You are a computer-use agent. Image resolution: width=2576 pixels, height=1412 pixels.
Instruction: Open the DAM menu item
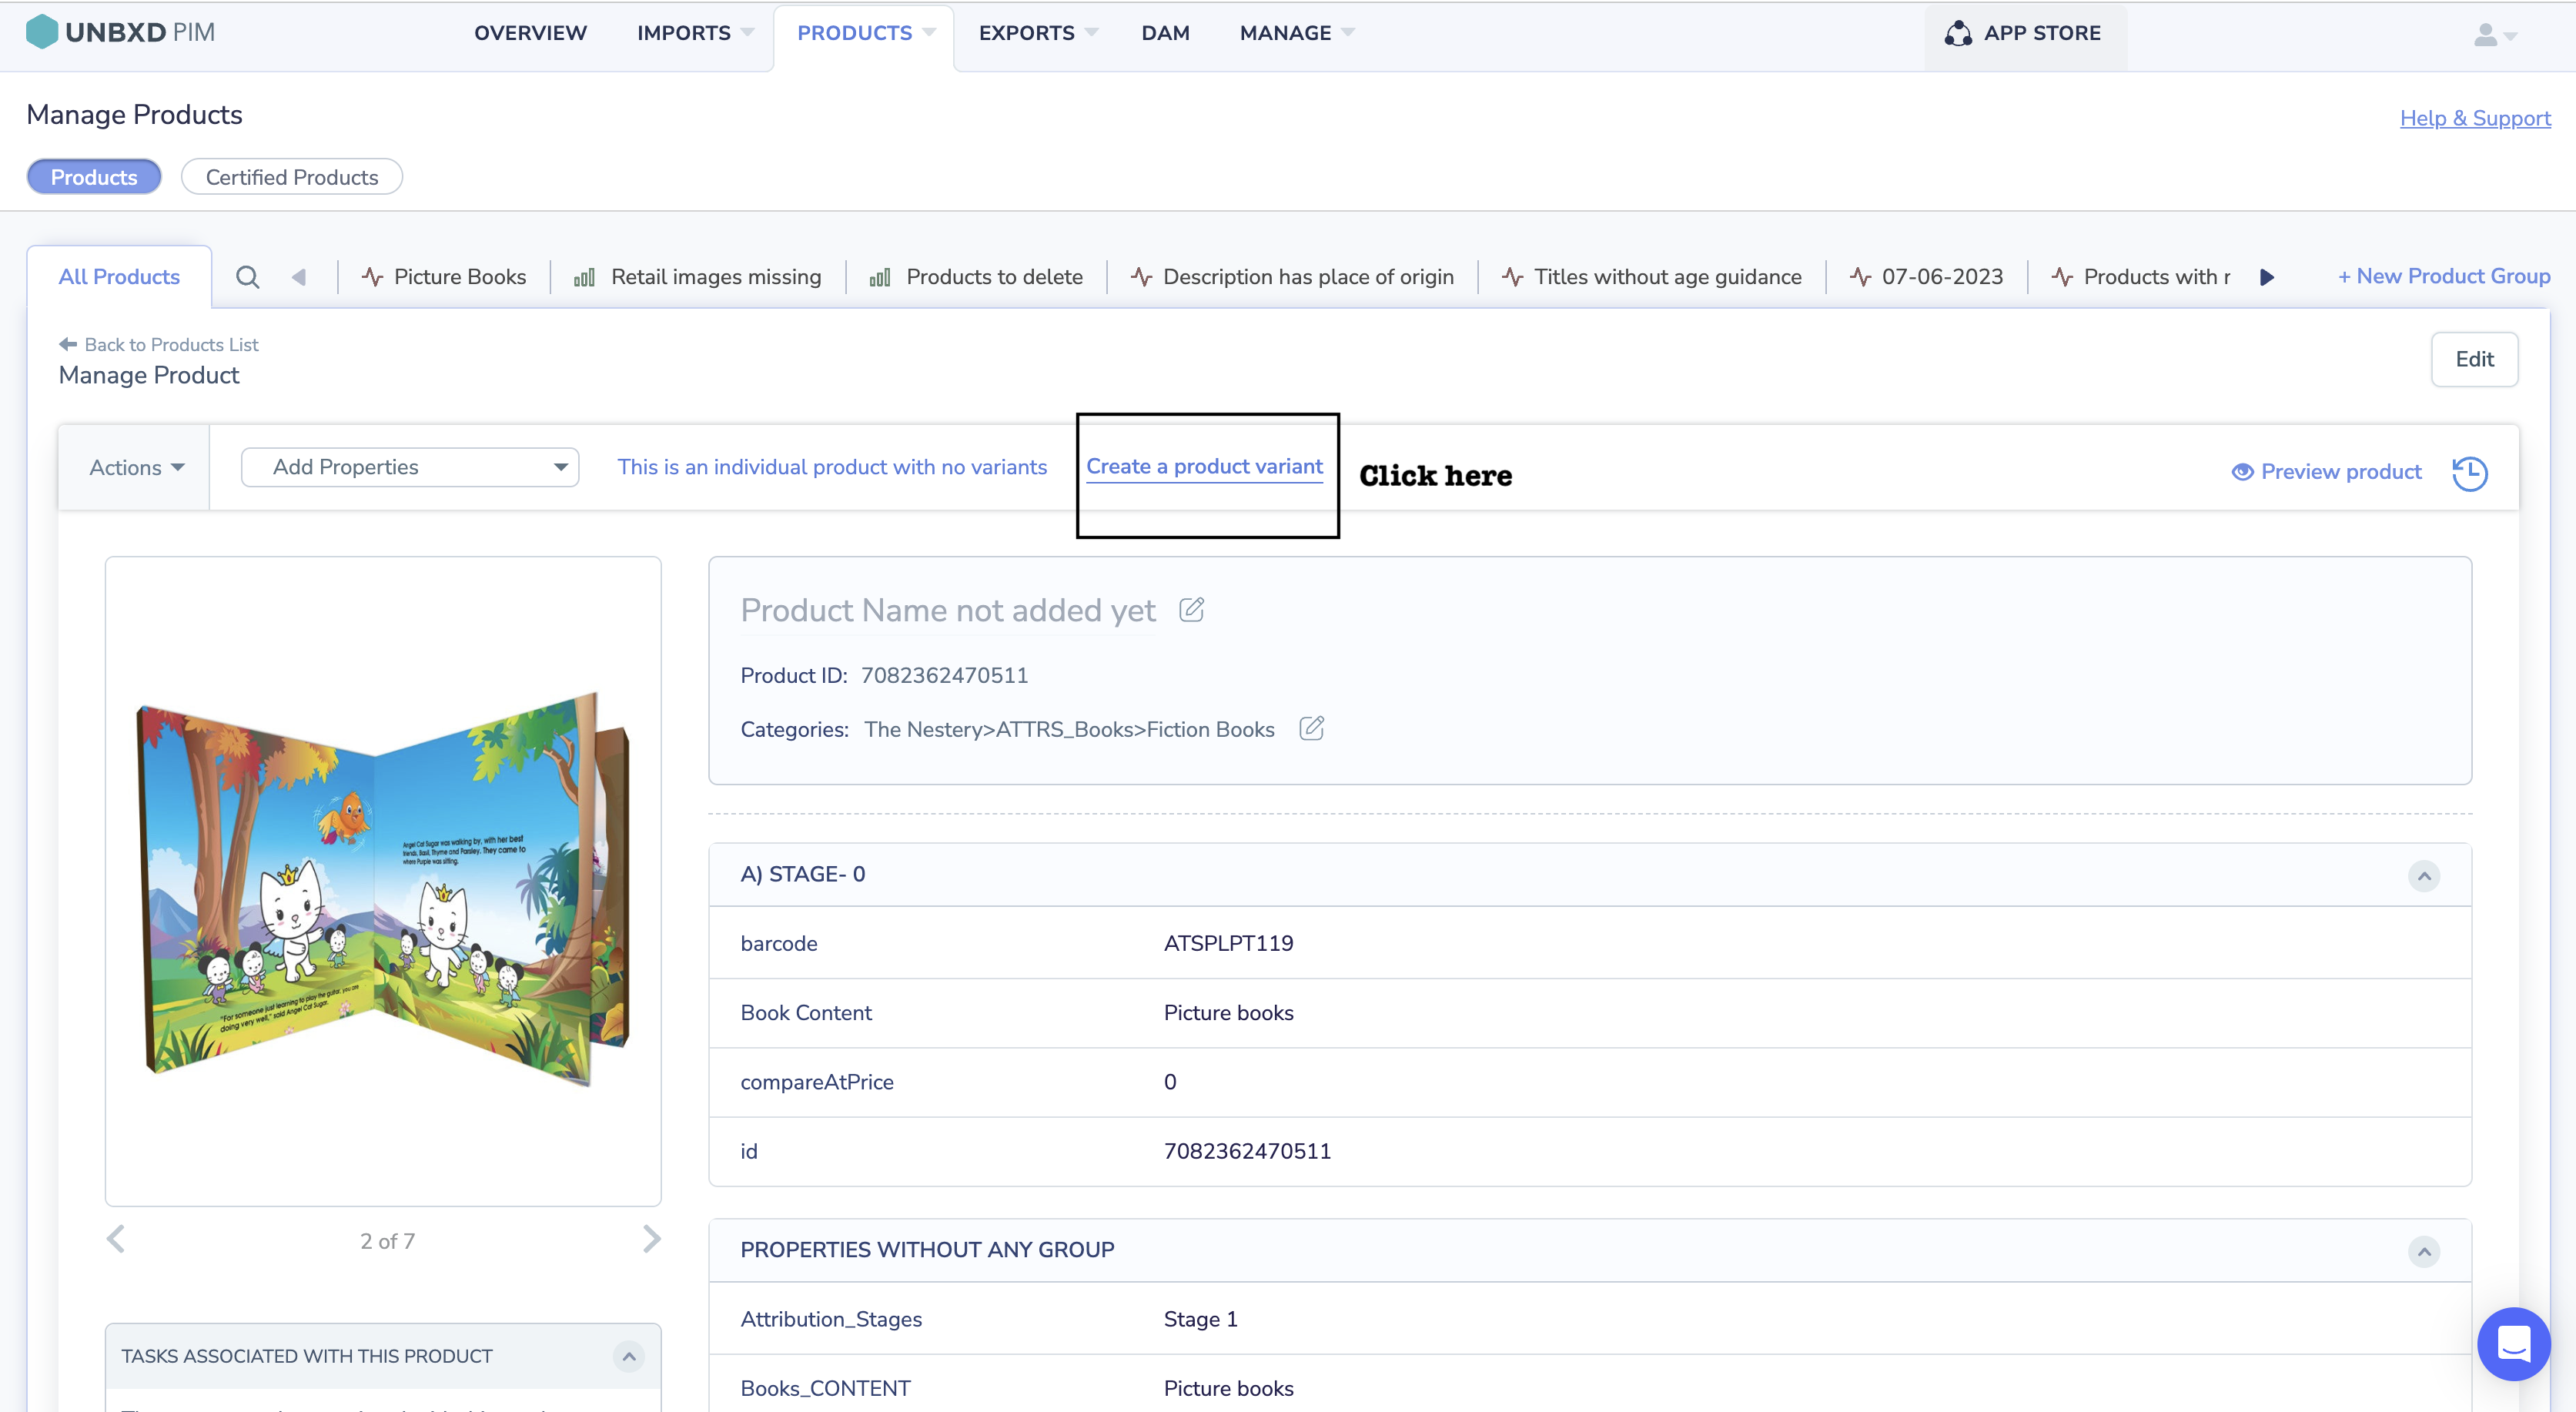1165,33
